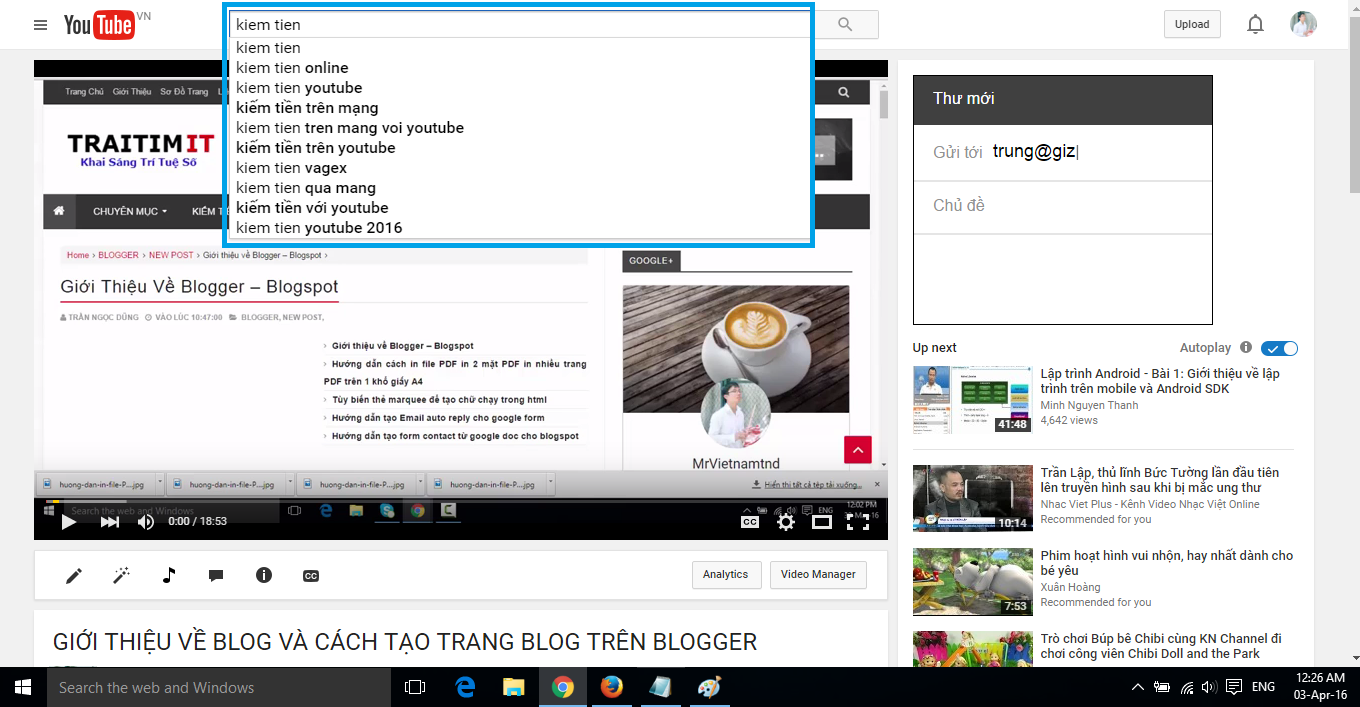Expand the hidden system tray icons
Image resolution: width=1360 pixels, height=707 pixels.
[x=1138, y=687]
